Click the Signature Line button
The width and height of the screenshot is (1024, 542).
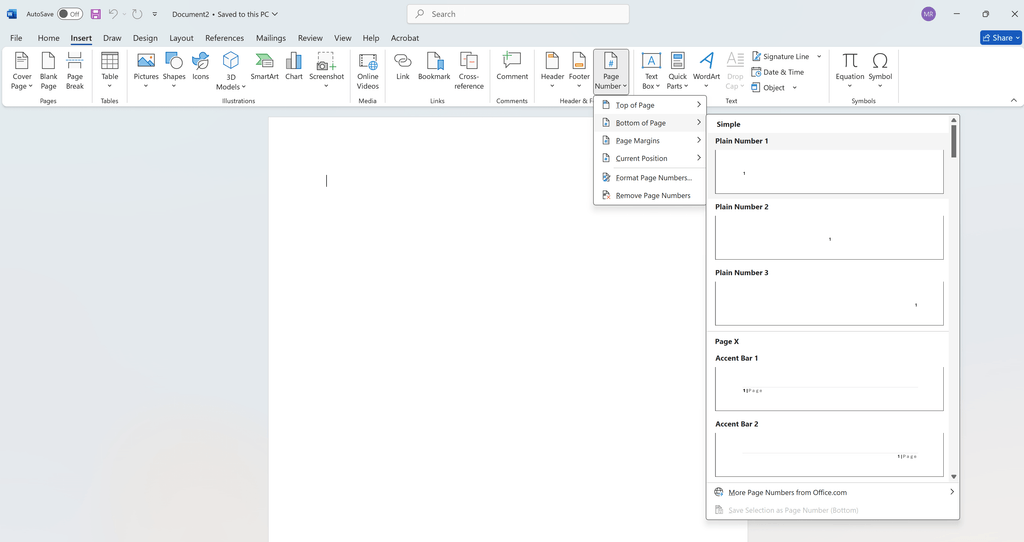(780, 57)
